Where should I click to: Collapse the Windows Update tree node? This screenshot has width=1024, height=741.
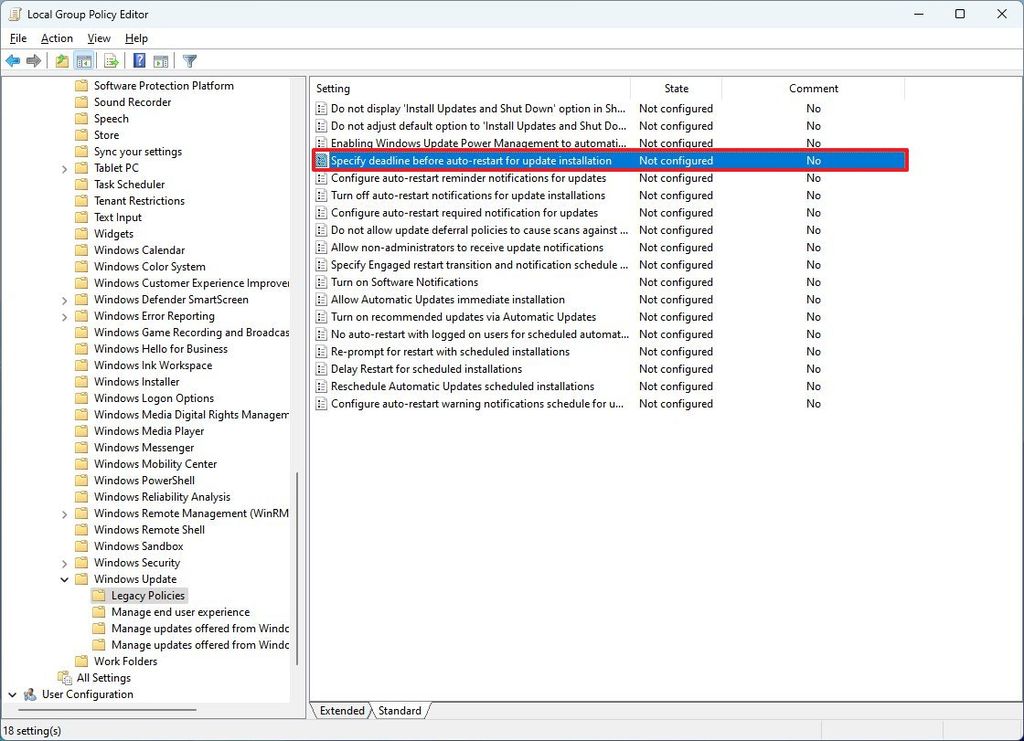(65, 579)
